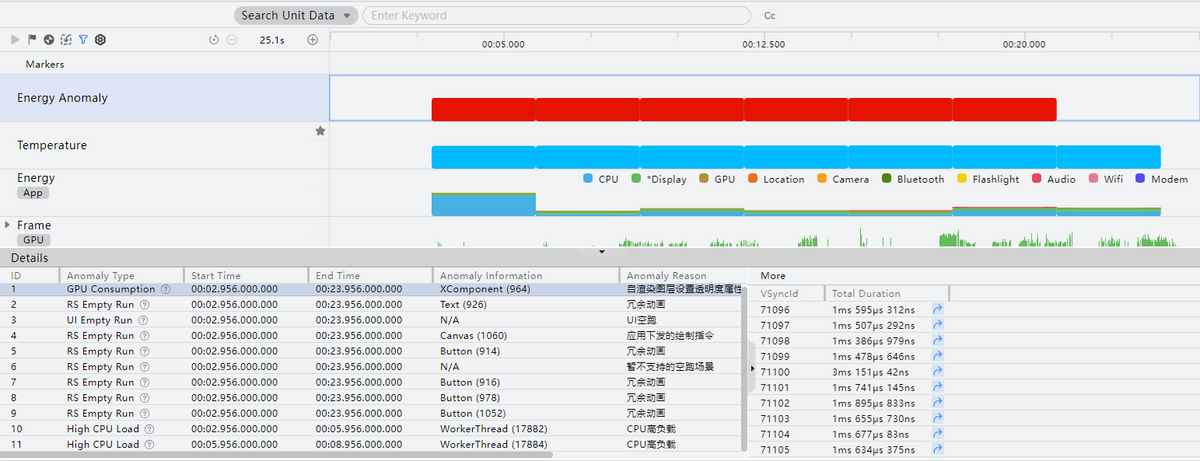Jump to VSync 71096 using arrow icon
Viewport: 1200px width, 461px height.
tap(938, 310)
